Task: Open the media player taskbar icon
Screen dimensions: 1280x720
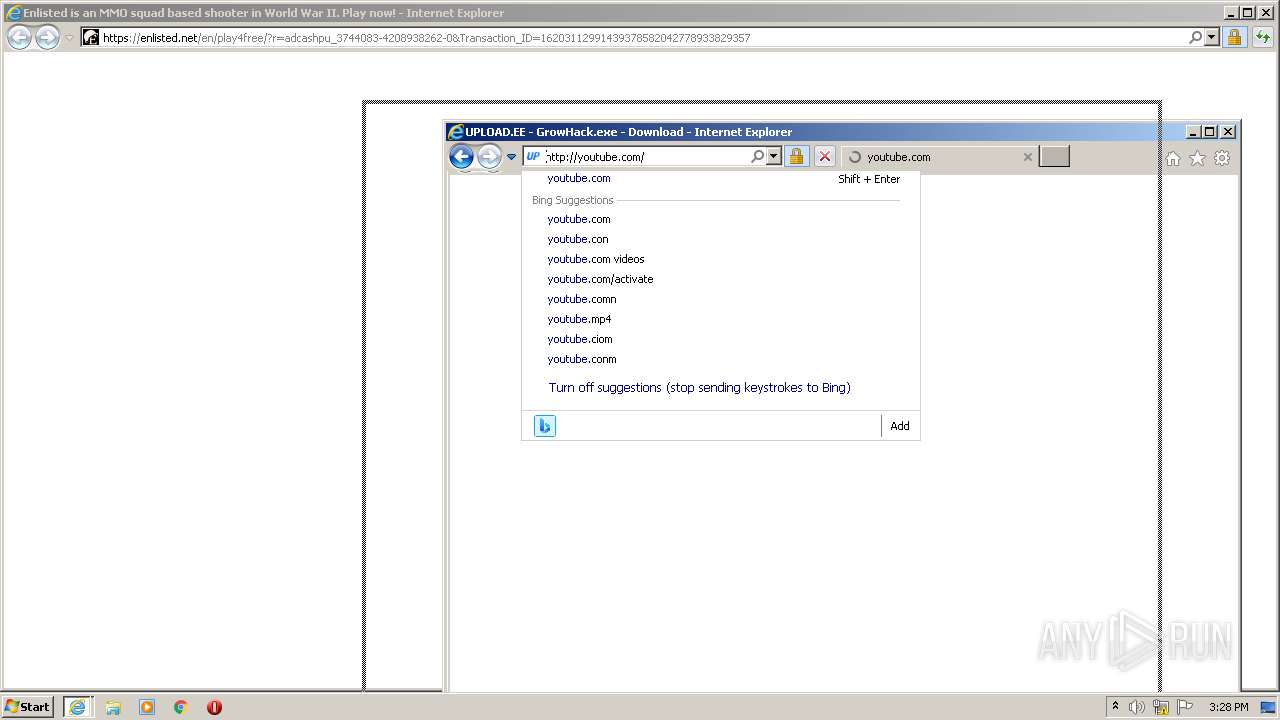Action: [x=147, y=707]
